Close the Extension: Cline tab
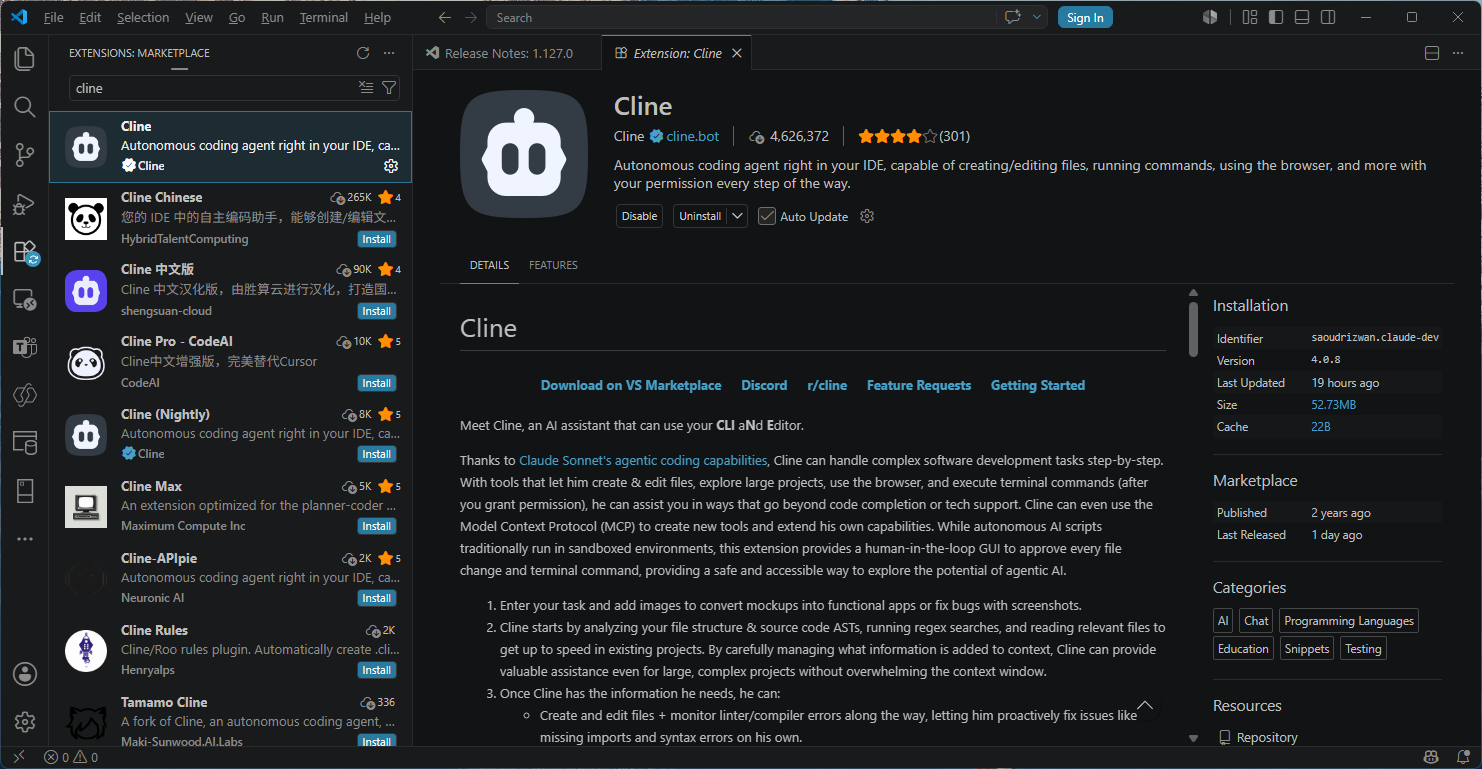1482x769 pixels. coord(737,53)
